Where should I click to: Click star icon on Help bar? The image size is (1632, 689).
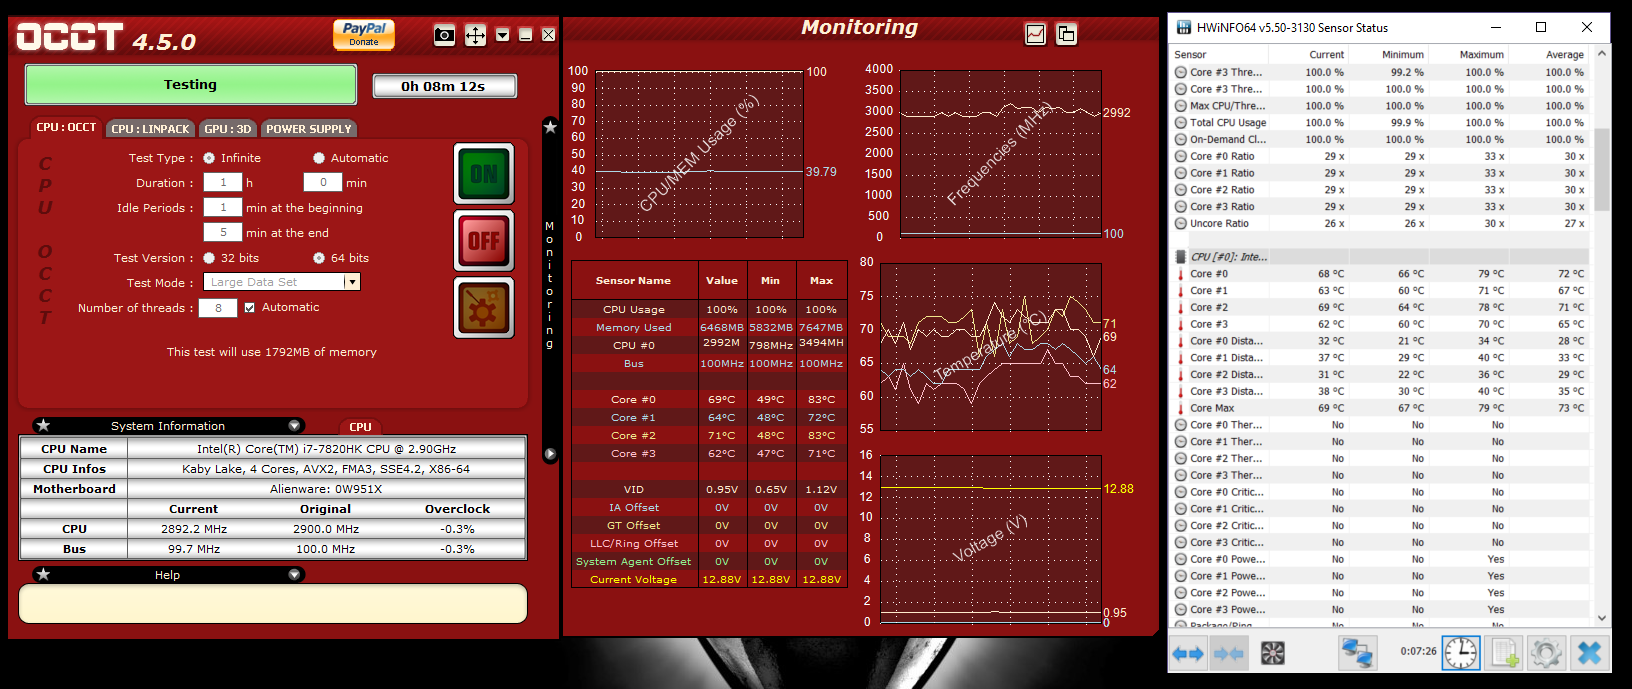coord(43,574)
